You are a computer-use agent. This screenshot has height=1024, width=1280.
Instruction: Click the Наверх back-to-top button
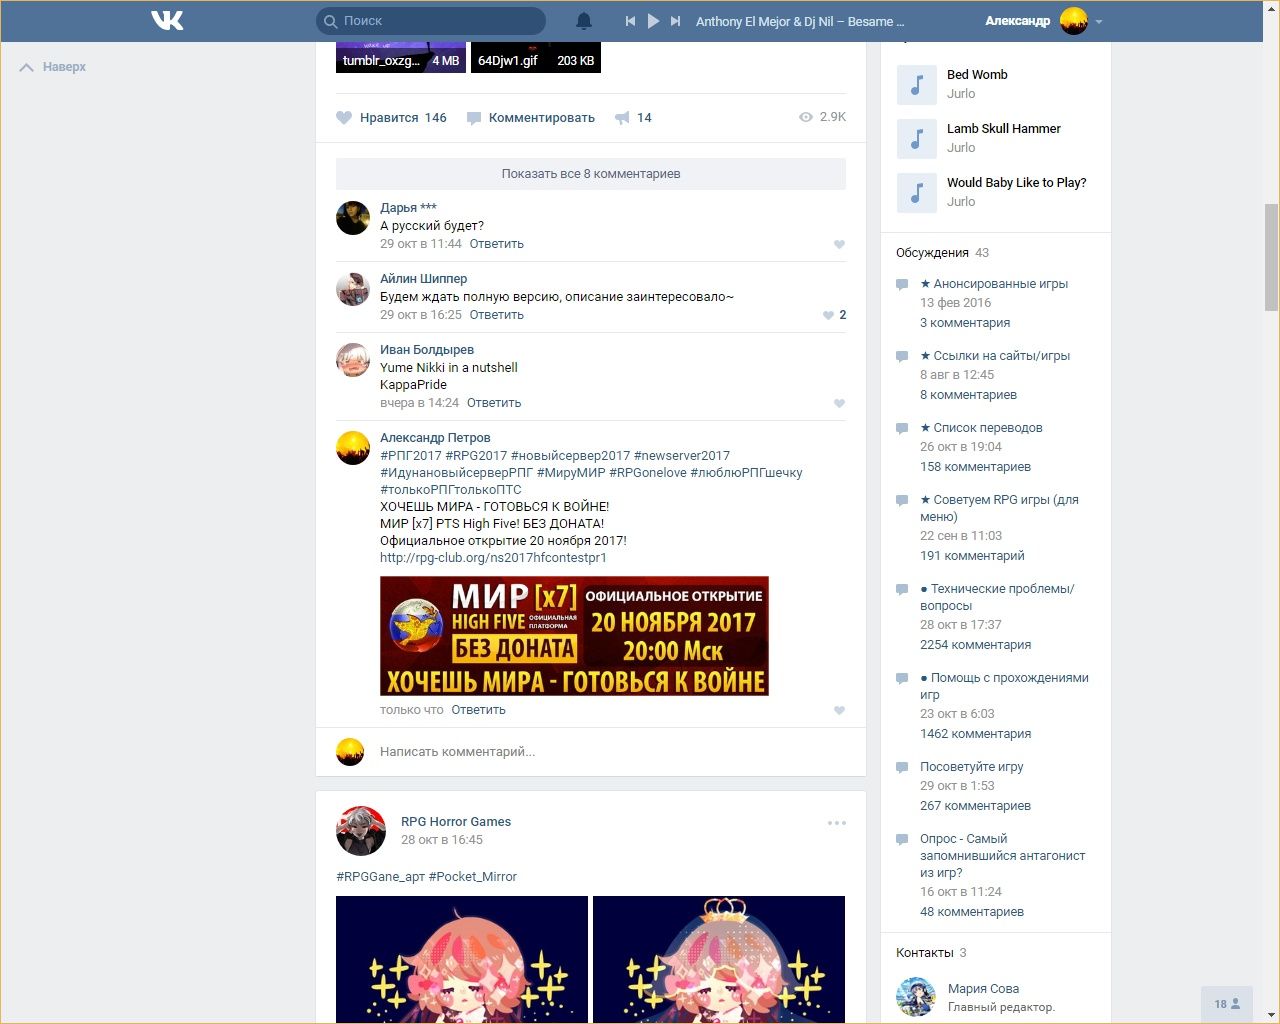tap(53, 67)
